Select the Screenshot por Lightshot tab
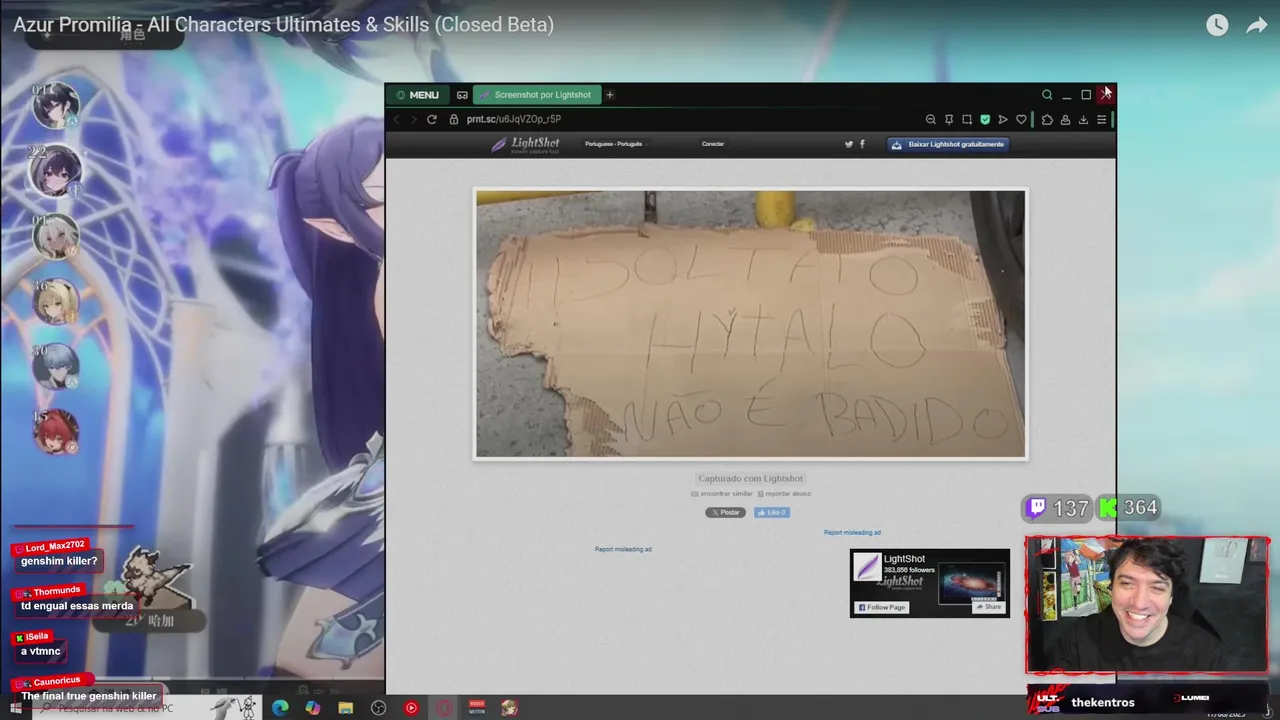 [x=537, y=95]
